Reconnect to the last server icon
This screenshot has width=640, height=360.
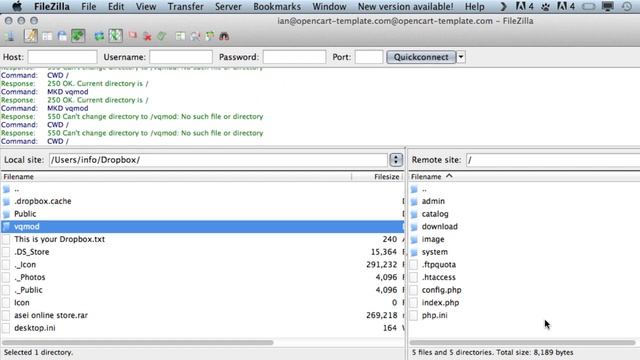[x=162, y=36]
